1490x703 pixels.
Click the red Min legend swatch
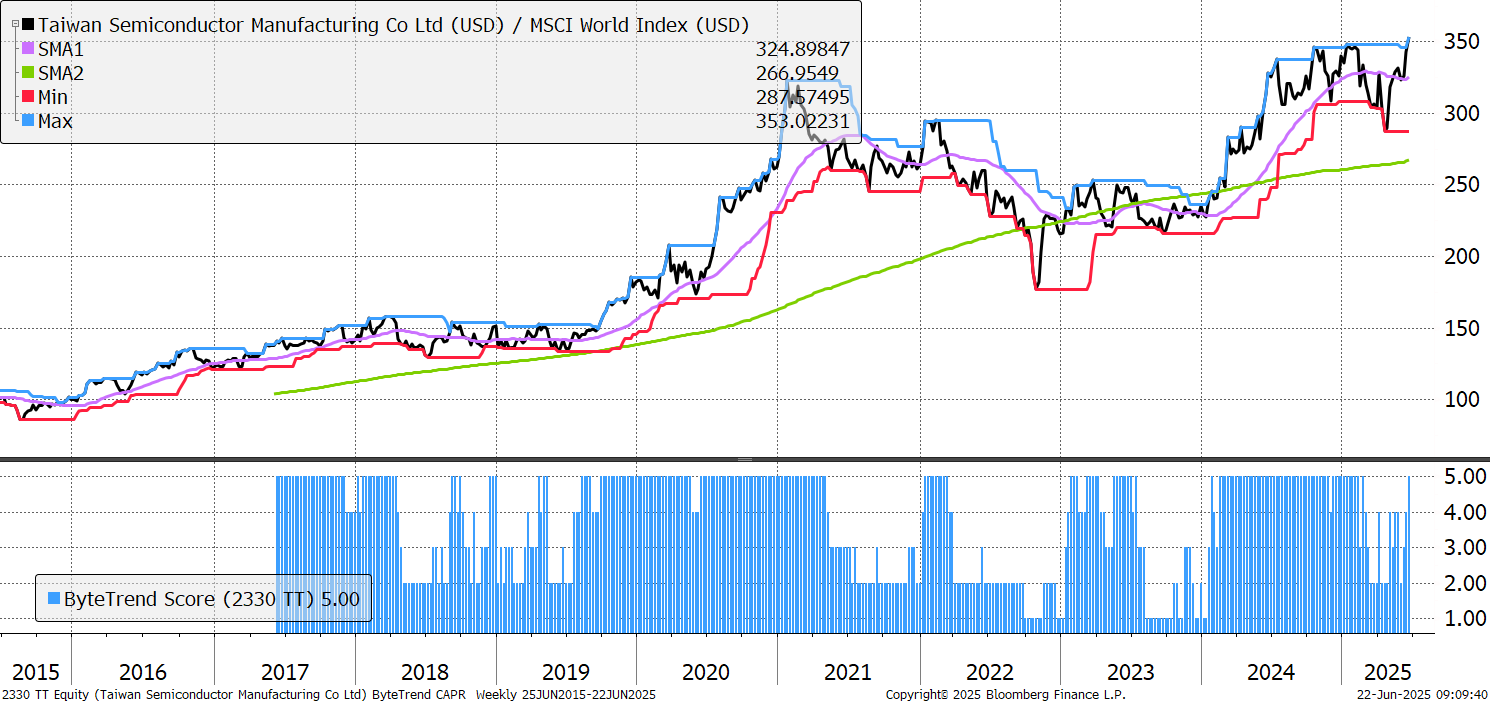pyautogui.click(x=29, y=97)
